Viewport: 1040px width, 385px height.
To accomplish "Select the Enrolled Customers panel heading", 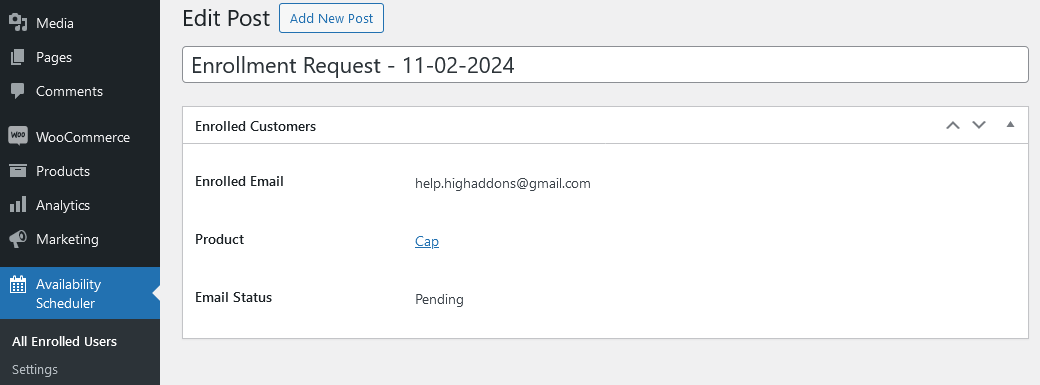I will (255, 126).
